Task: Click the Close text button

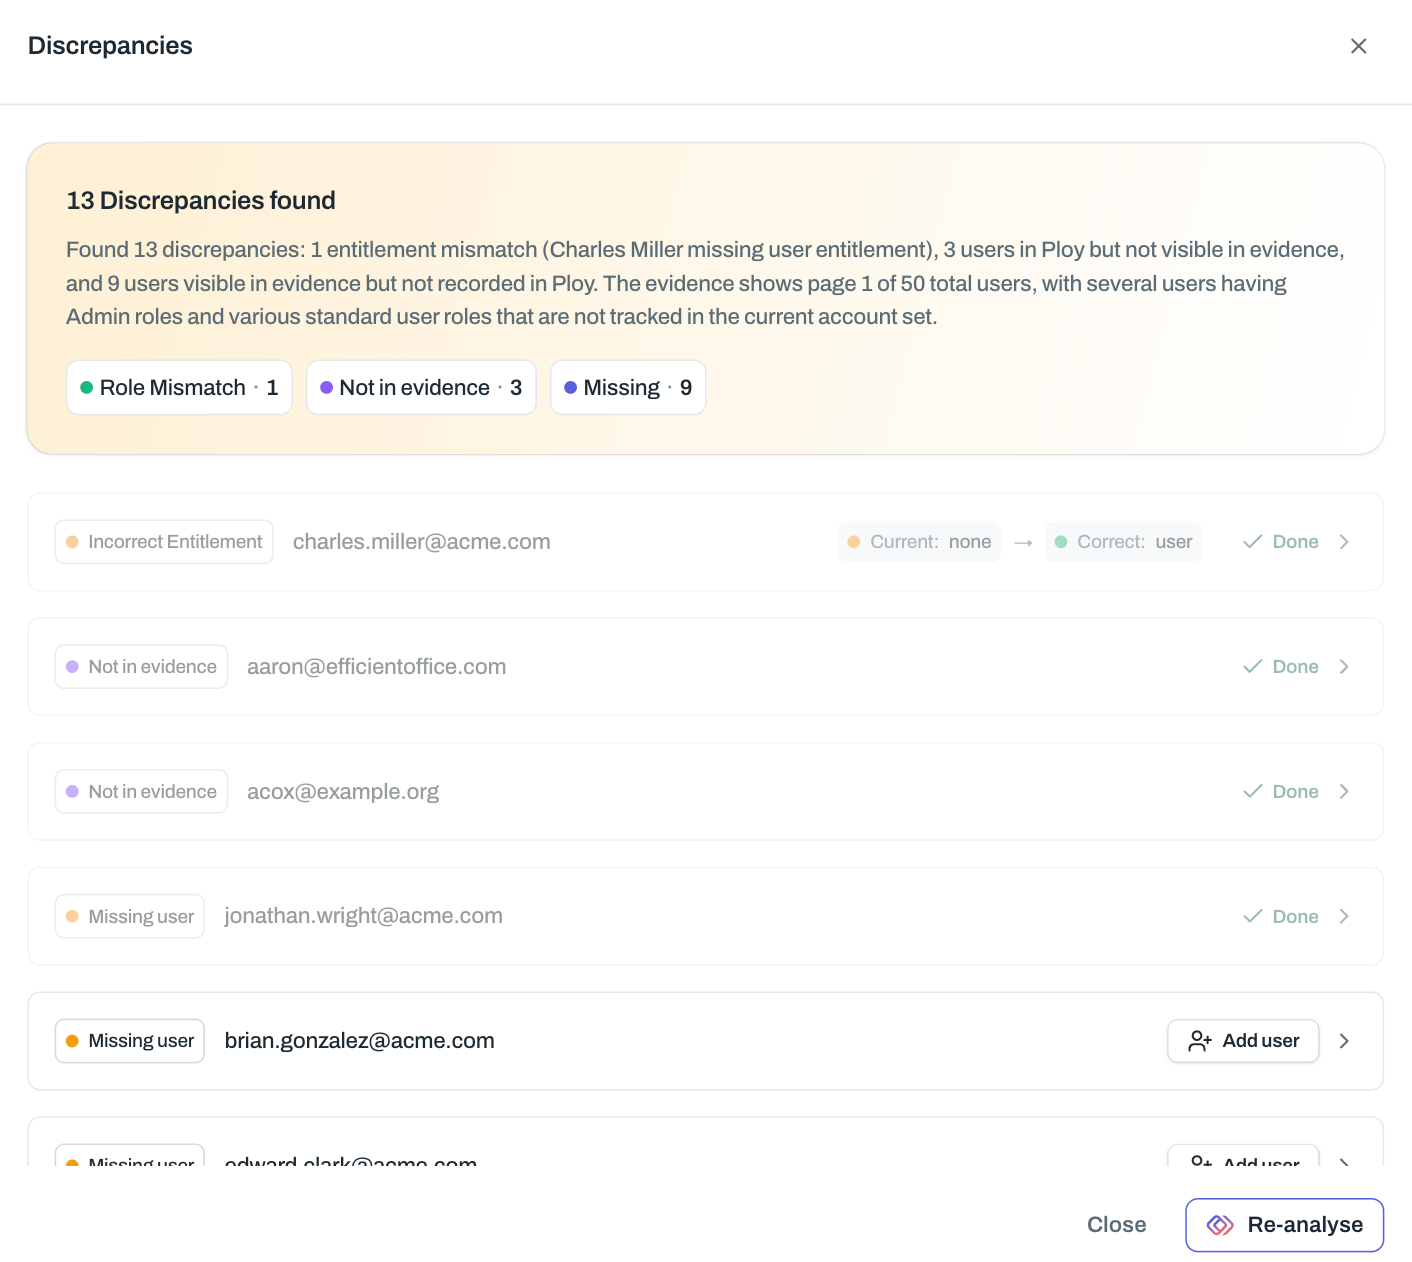Action: coord(1116,1225)
